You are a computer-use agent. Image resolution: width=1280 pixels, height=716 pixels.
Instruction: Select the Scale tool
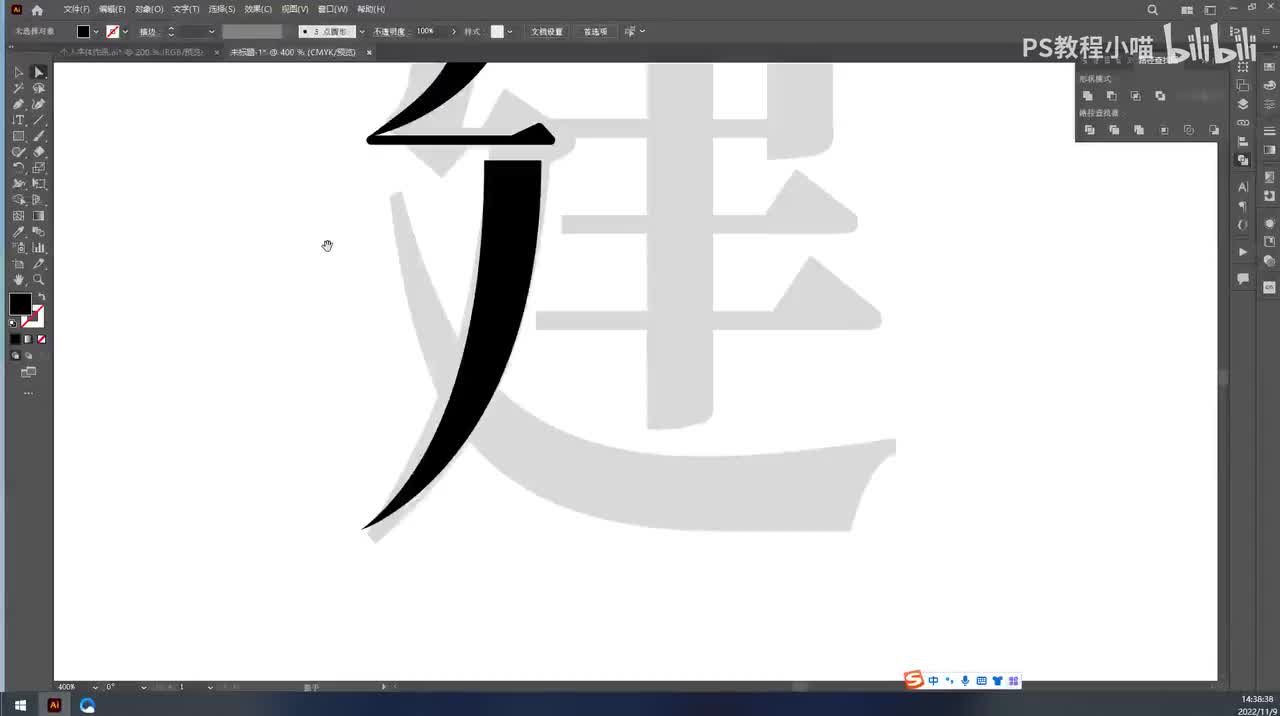39,168
